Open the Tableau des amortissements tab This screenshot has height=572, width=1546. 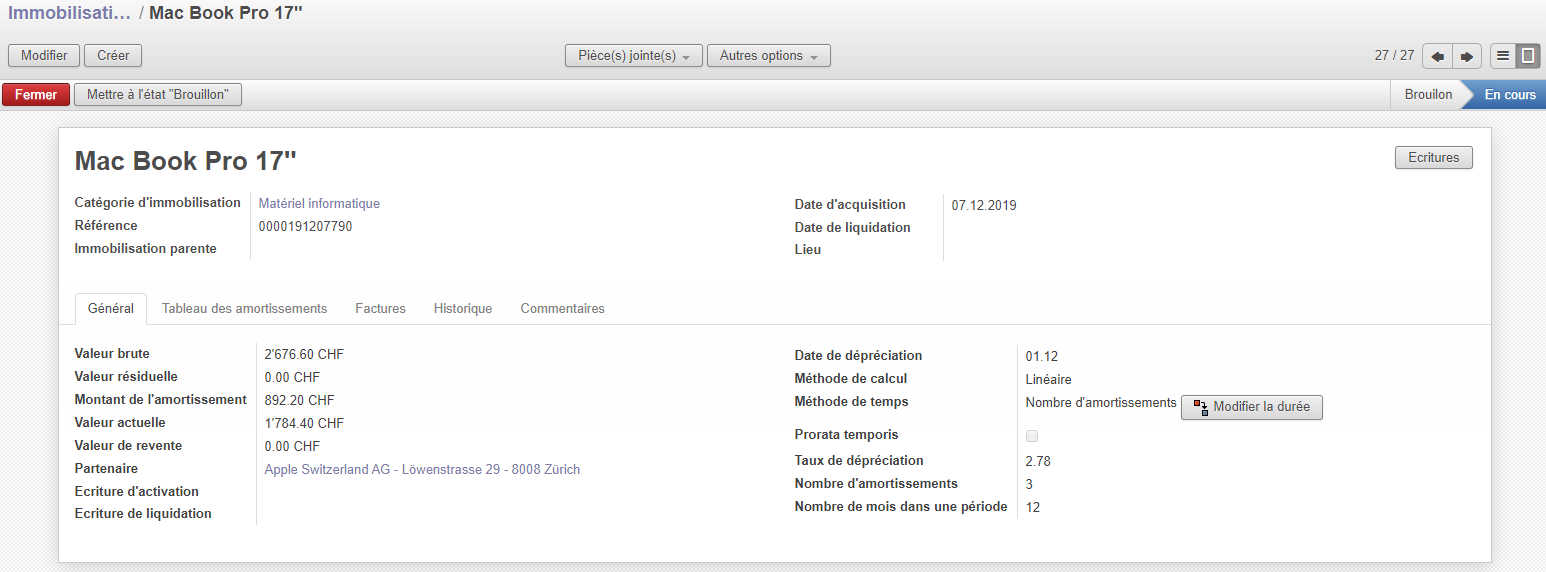click(244, 309)
